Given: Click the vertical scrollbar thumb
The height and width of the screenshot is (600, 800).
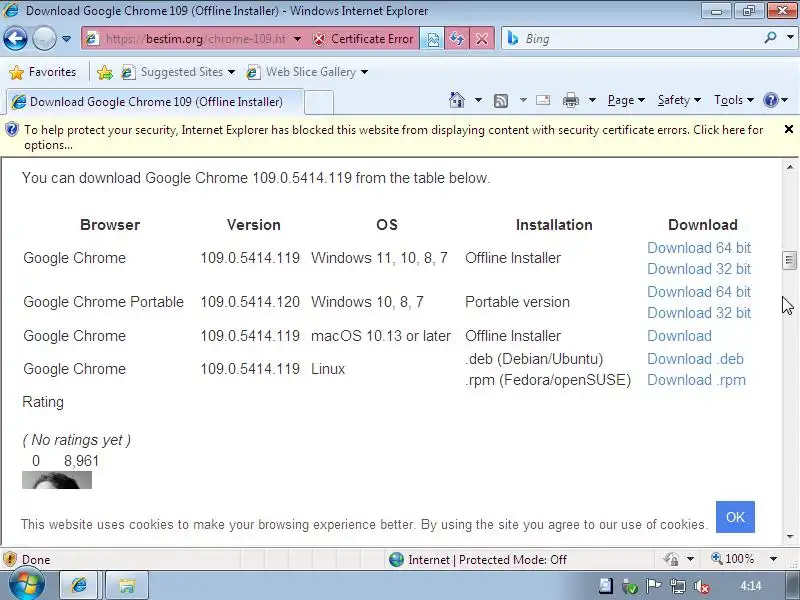Looking at the screenshot, I should pyautogui.click(x=789, y=260).
